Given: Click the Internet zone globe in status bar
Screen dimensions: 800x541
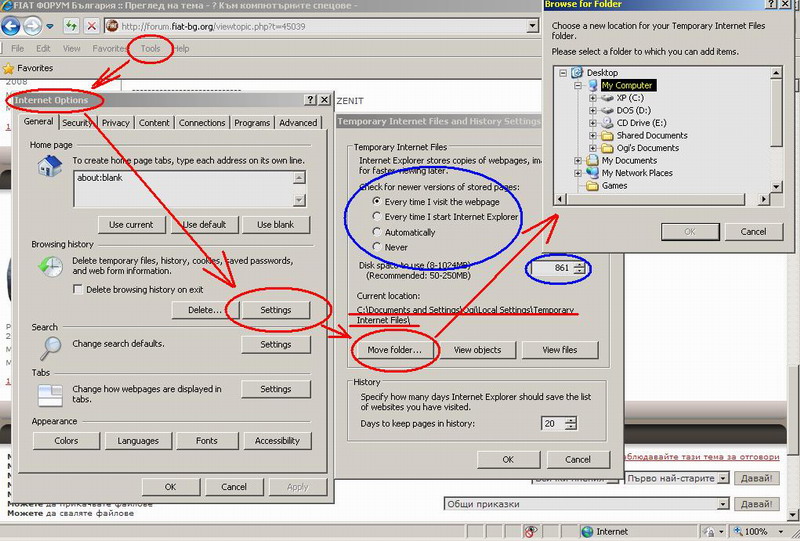Looking at the screenshot, I should (587, 532).
